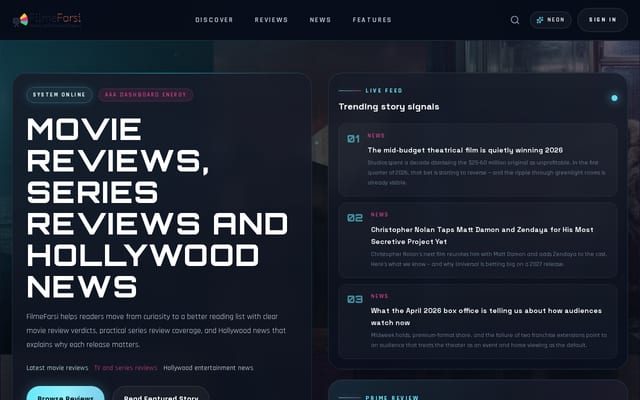
Task: Go to REVIEWS in navigation
Action: pos(271,20)
